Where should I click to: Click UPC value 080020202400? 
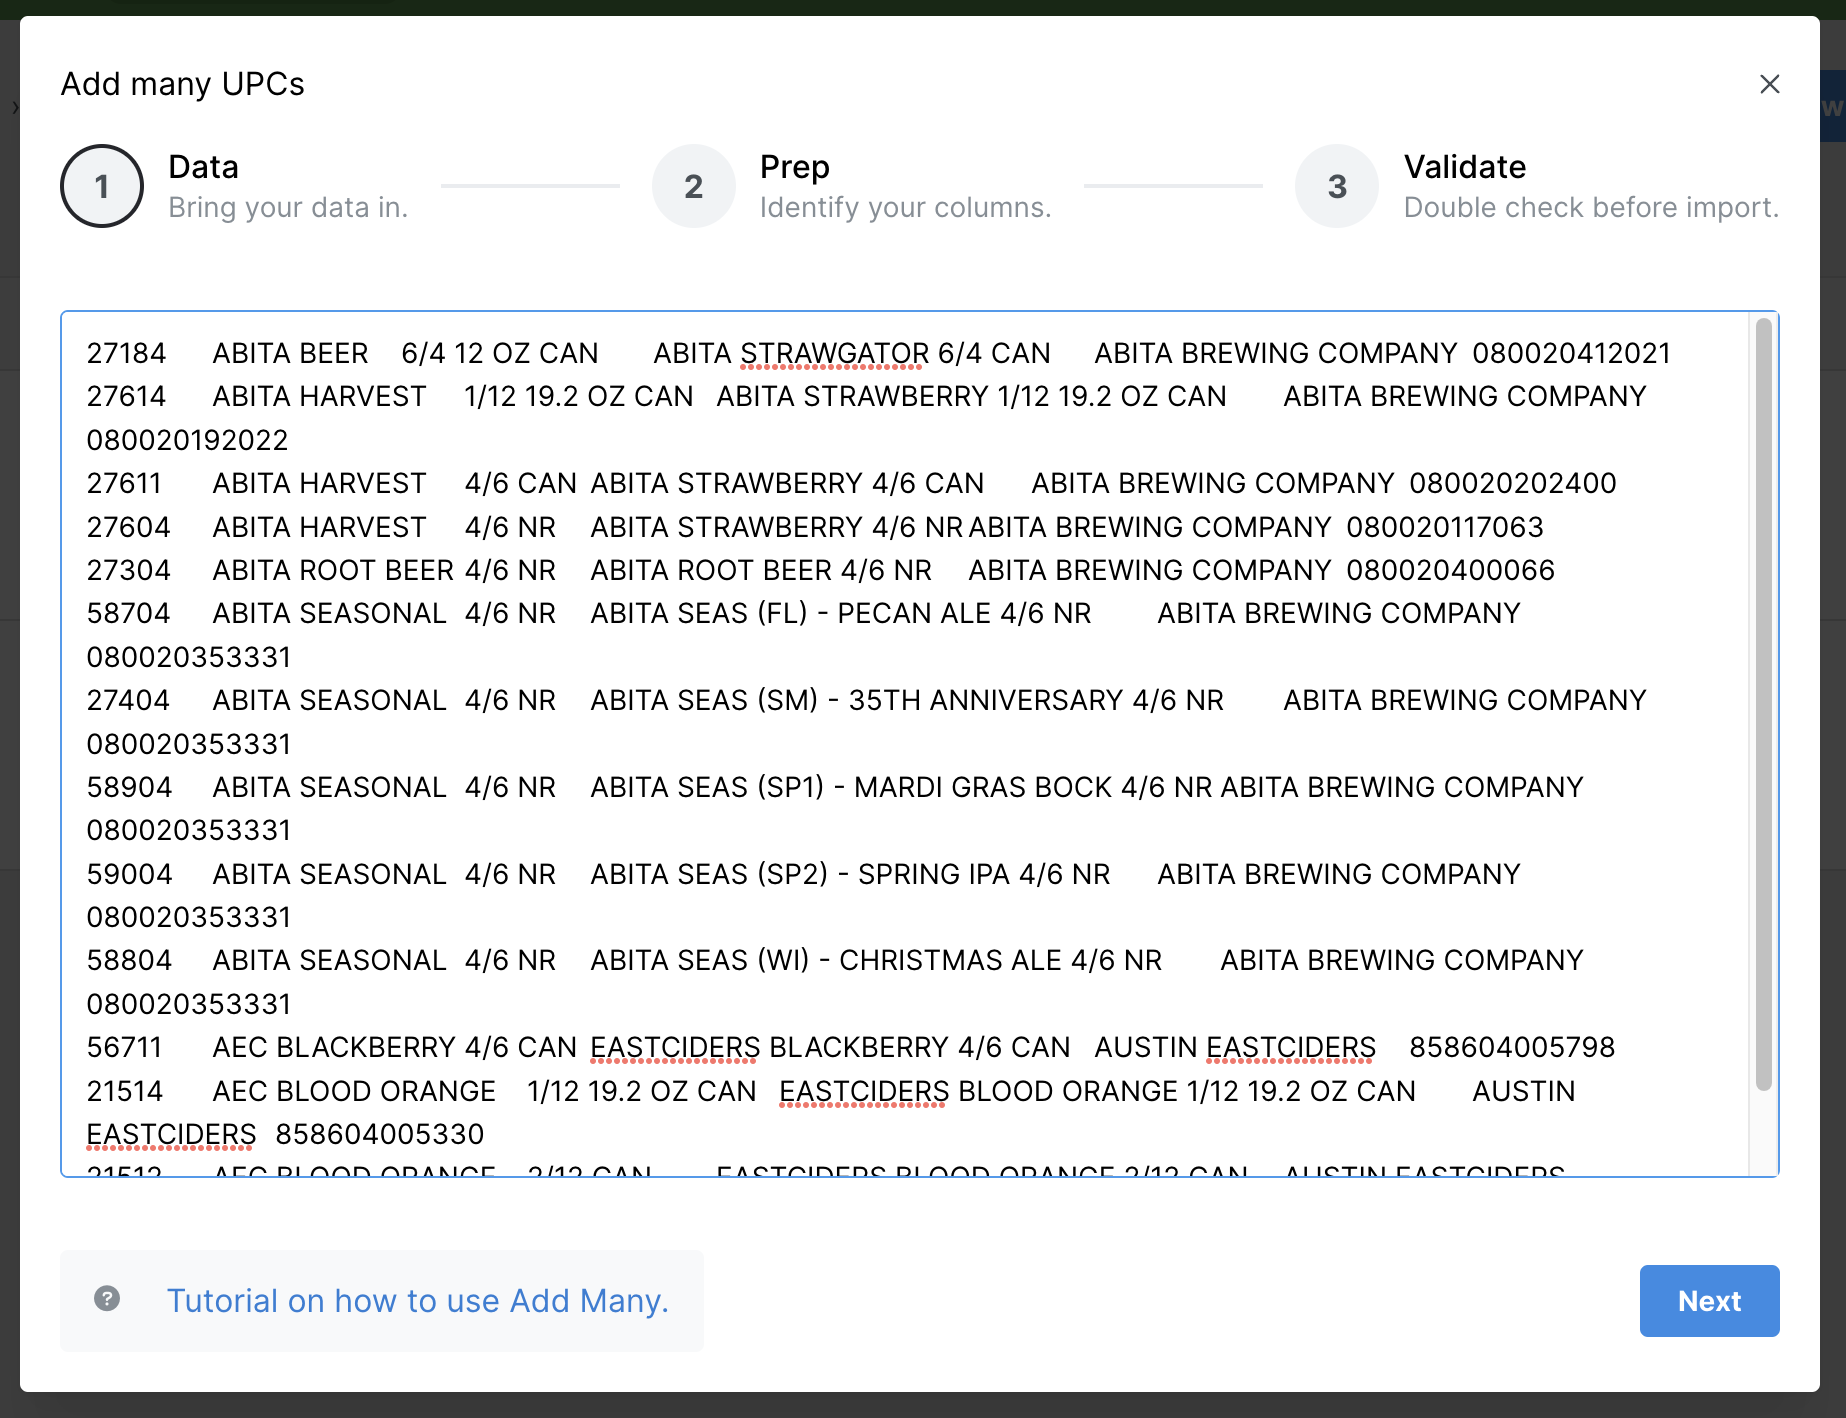[x=1513, y=484]
